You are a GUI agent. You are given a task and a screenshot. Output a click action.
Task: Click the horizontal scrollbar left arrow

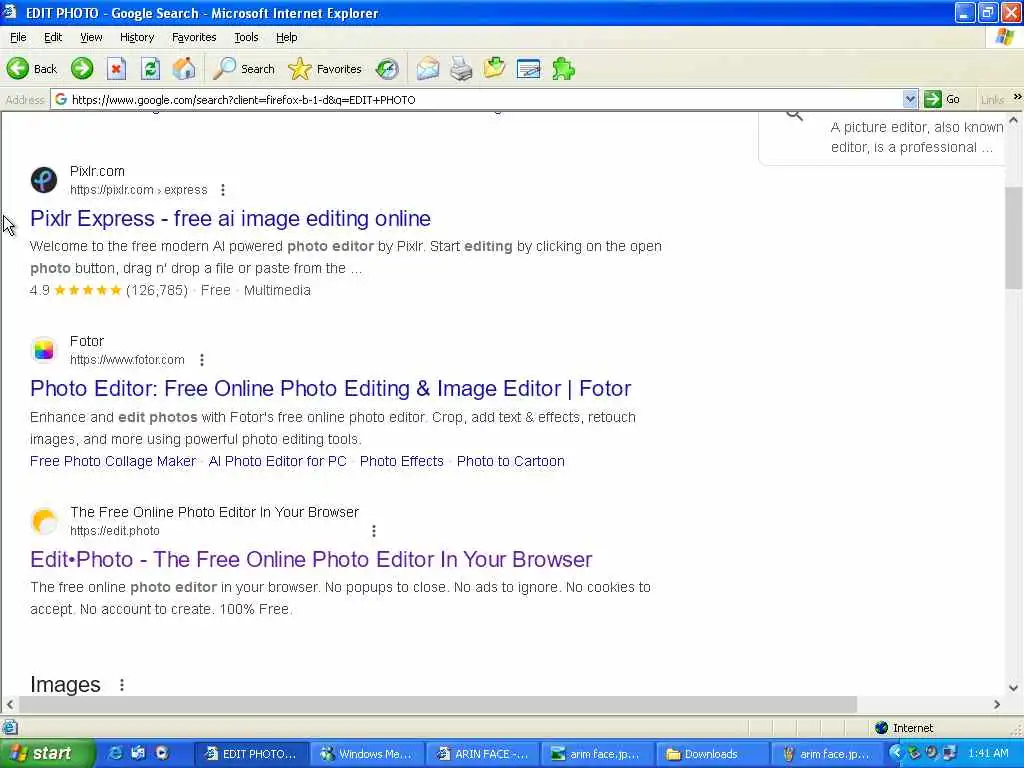point(9,705)
